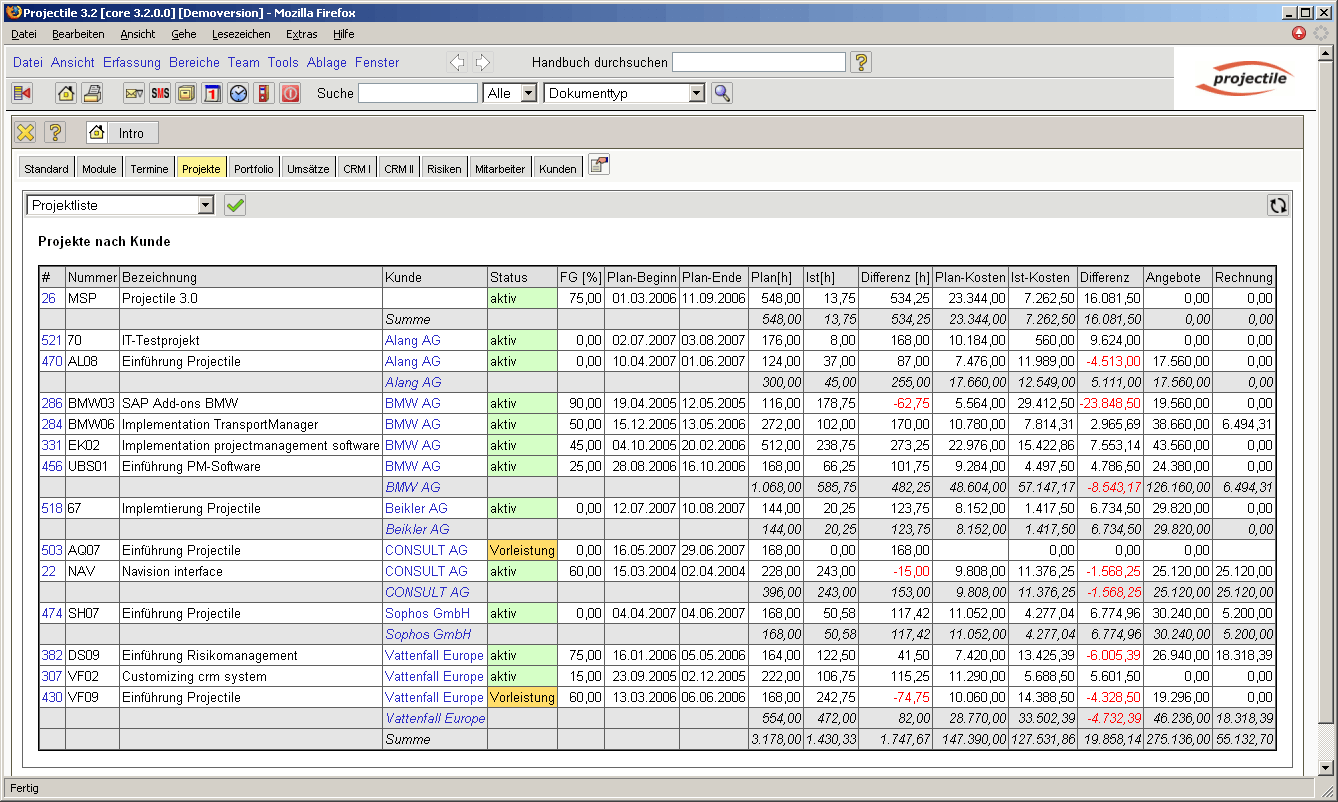This screenshot has height=802, width=1338.
Task: Click the printer icon
Action: click(92, 93)
